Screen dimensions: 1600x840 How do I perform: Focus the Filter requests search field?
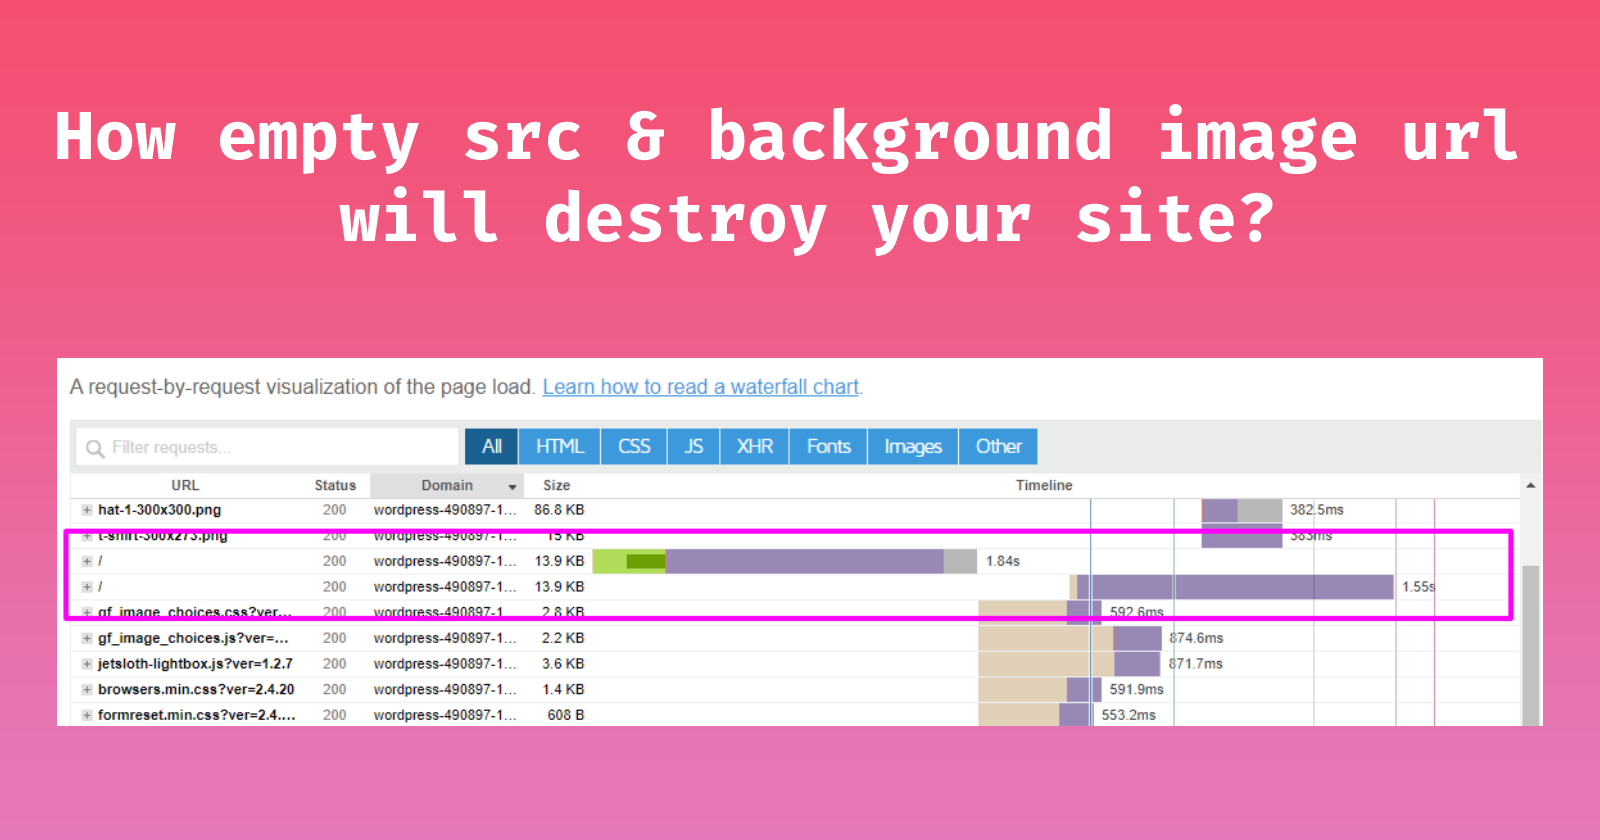[268, 447]
